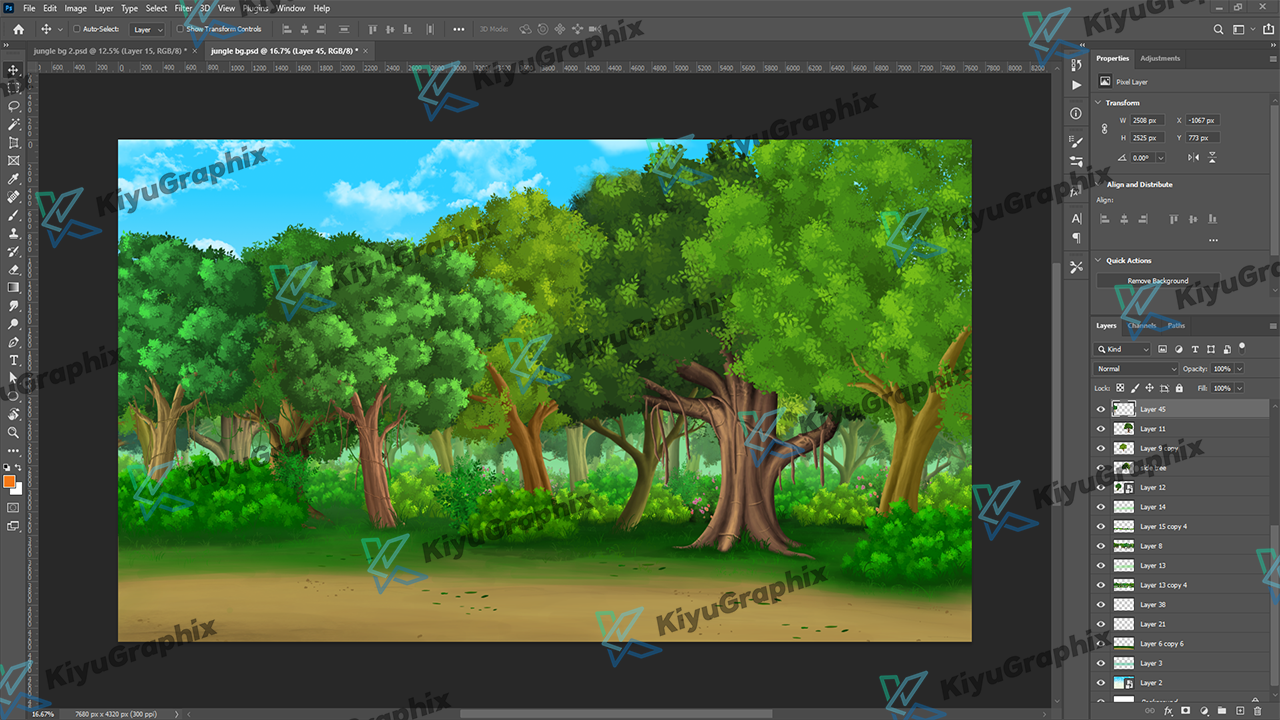The image size is (1280, 720).
Task: Pick the Clone Stamp tool
Action: [14, 233]
